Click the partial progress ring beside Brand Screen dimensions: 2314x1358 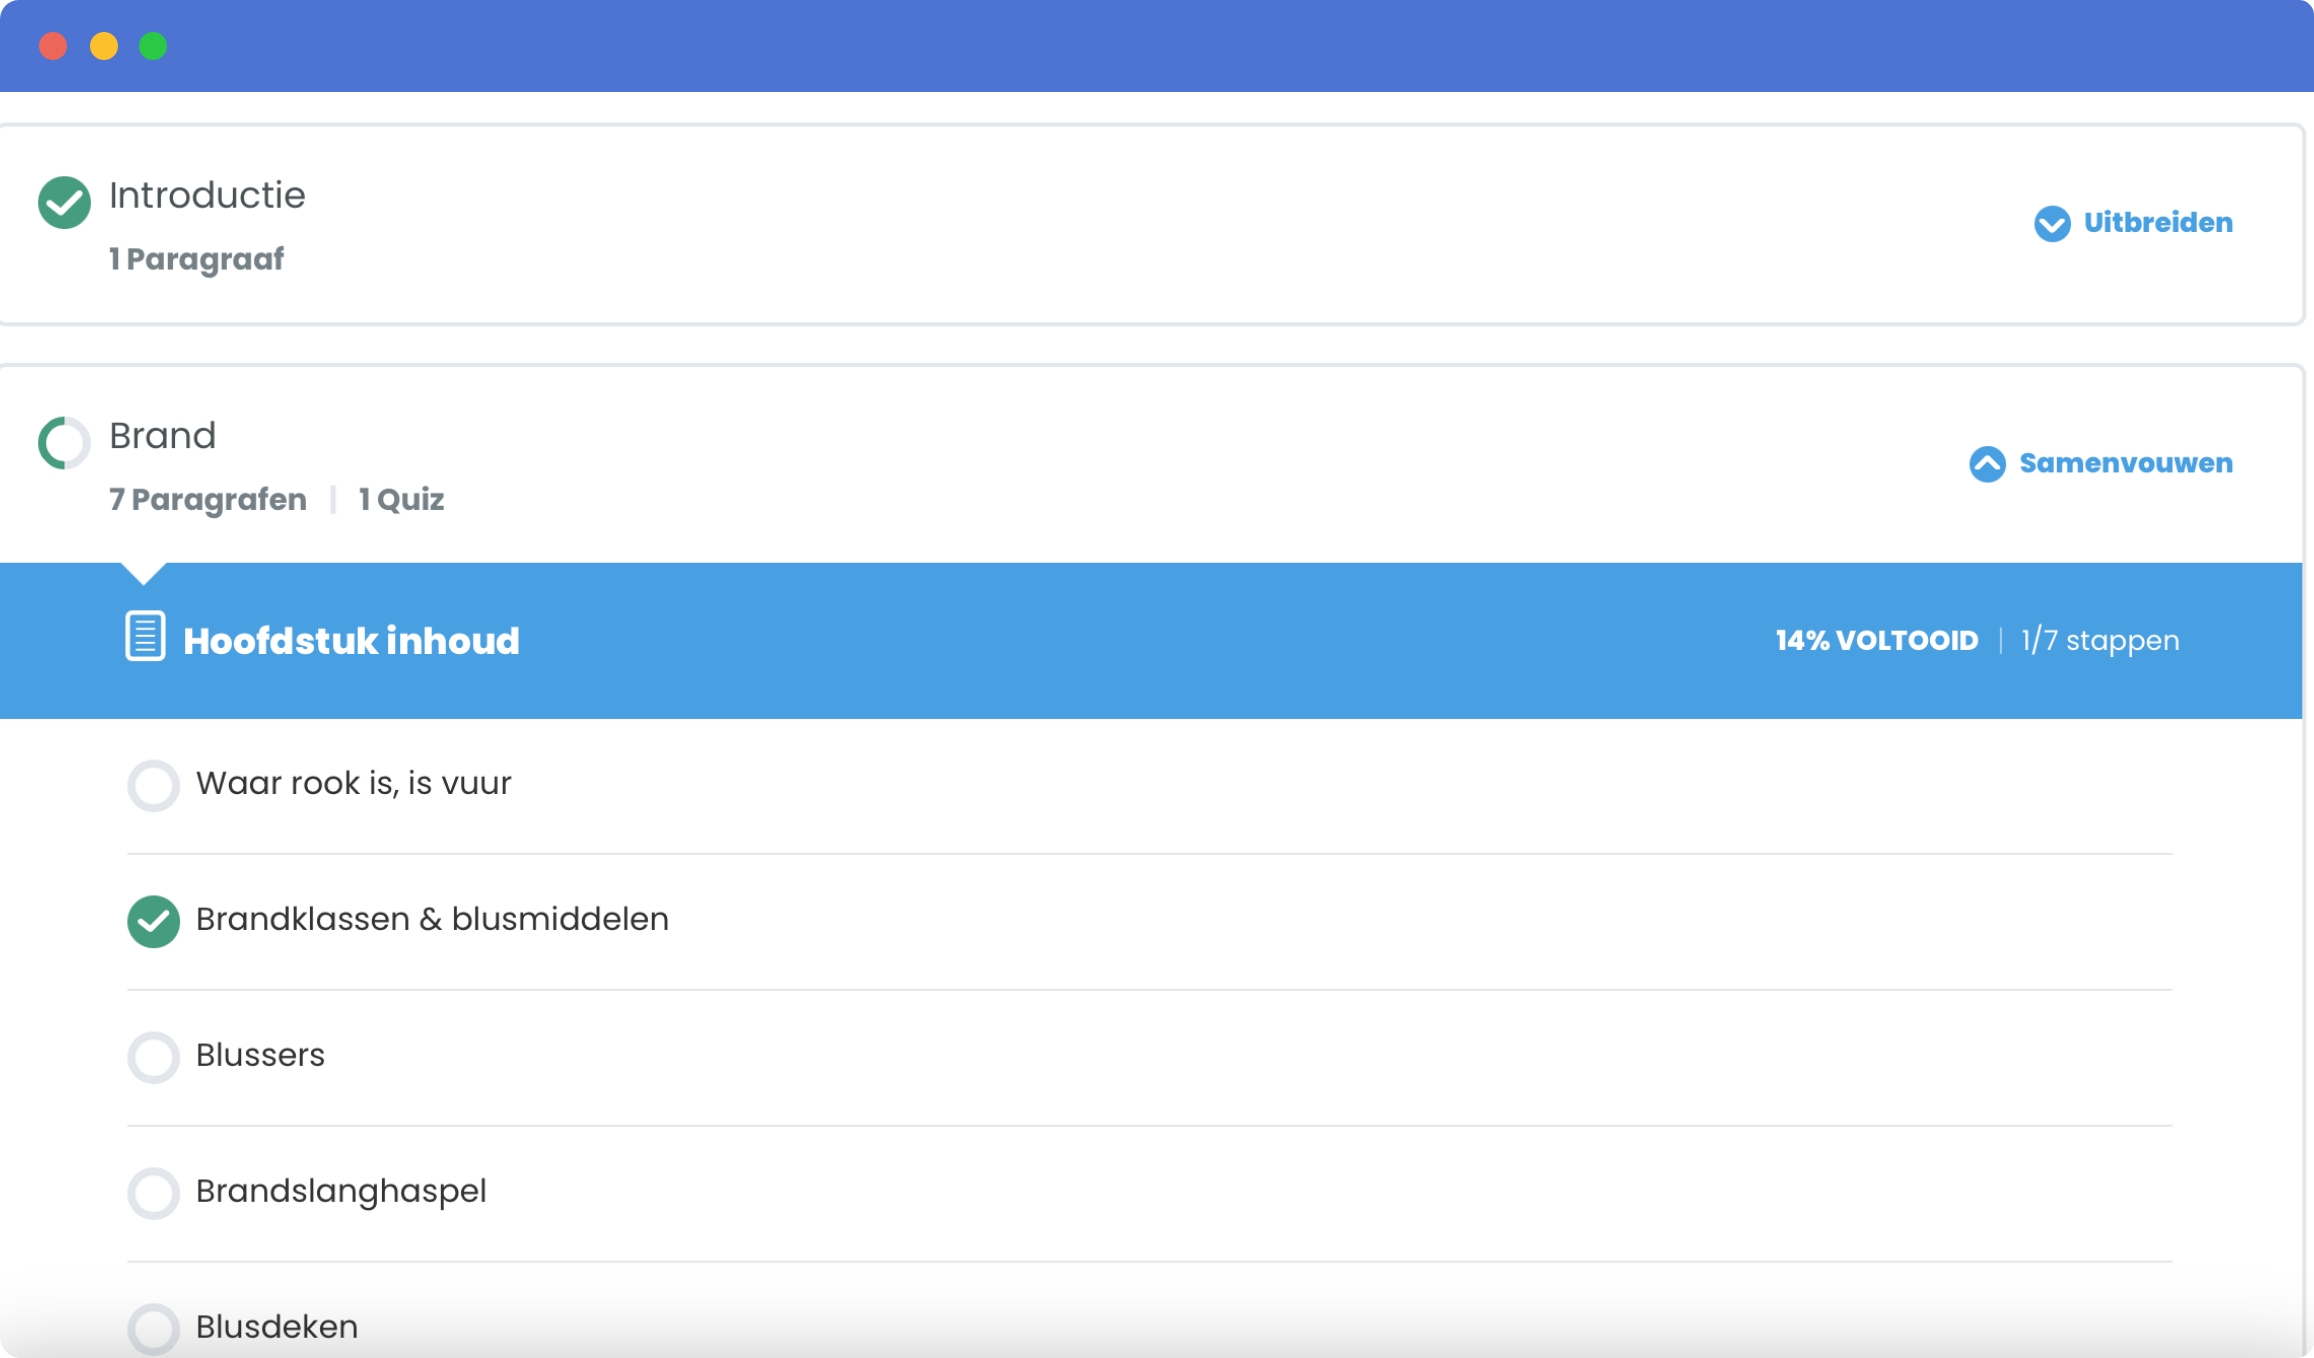point(64,442)
